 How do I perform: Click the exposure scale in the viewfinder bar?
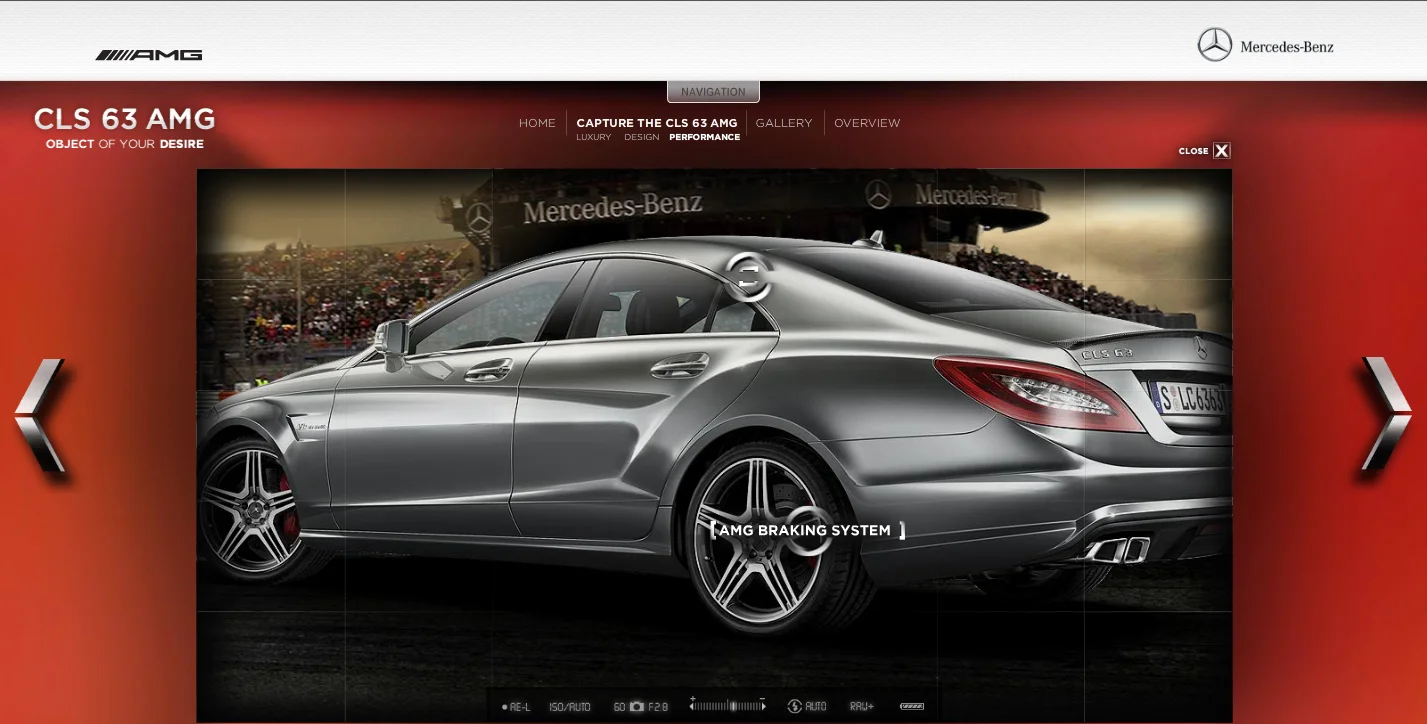tap(727, 705)
